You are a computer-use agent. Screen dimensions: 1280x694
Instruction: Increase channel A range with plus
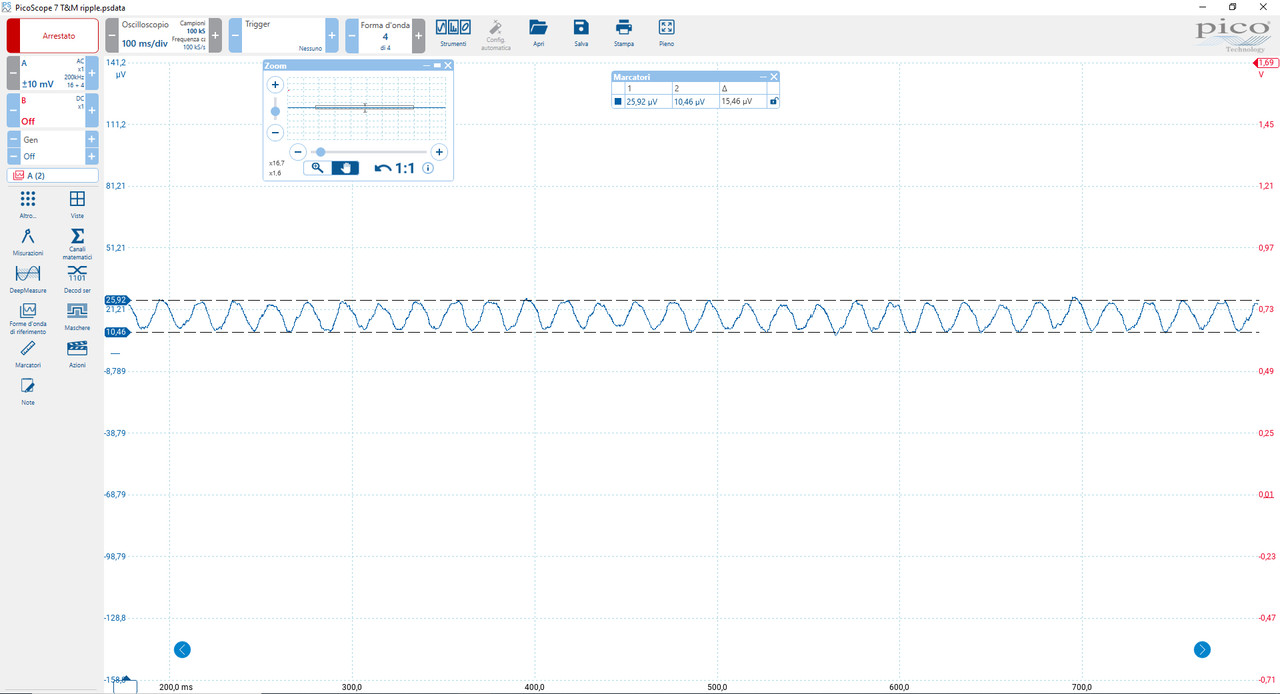pyautogui.click(x=92, y=73)
